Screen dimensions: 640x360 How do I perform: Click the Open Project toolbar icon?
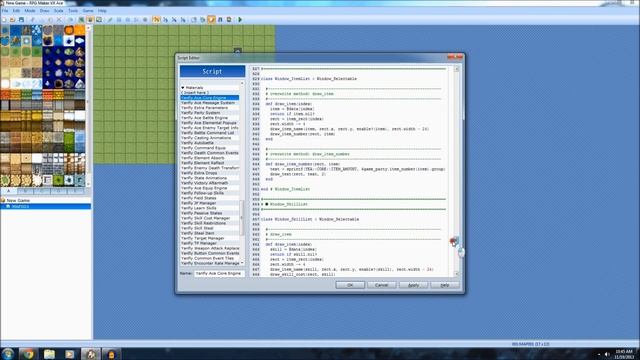(x=12, y=20)
